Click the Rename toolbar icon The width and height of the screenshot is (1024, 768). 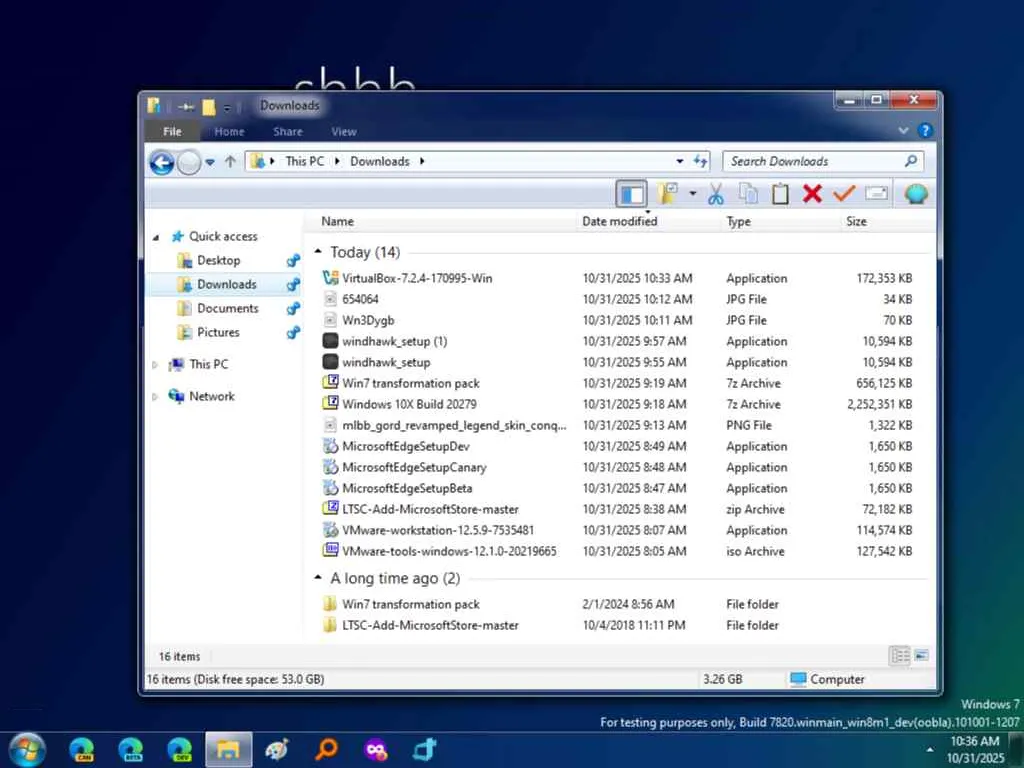(876, 193)
